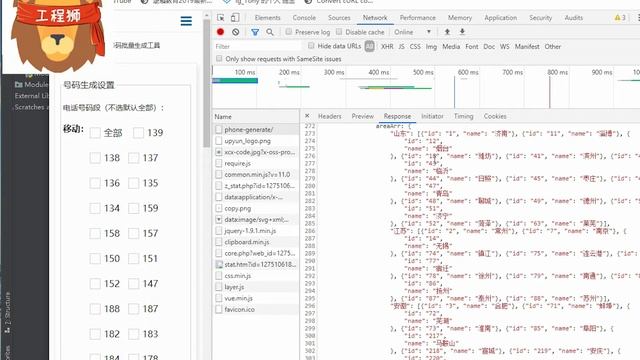
Task: Open the Application tab
Action: pyautogui.click(x=500, y=18)
